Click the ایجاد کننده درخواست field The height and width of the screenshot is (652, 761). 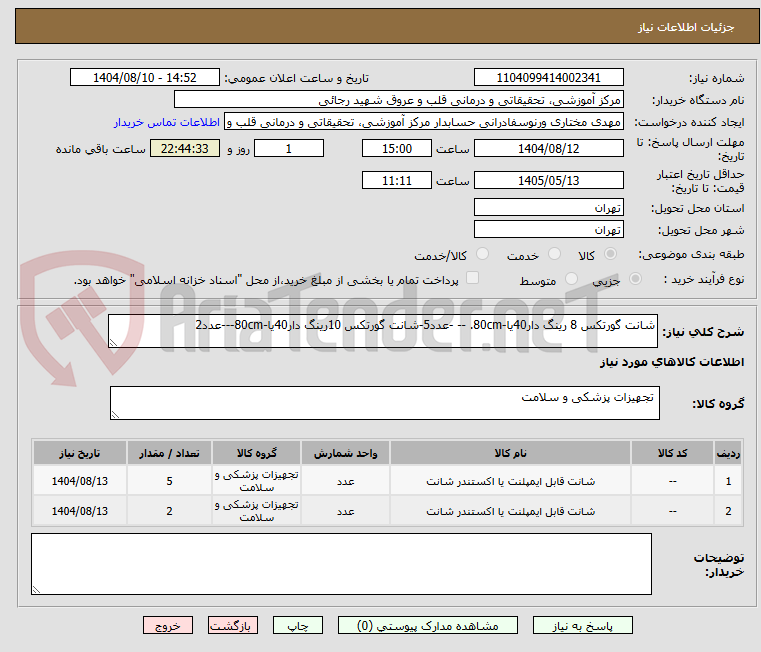424,122
